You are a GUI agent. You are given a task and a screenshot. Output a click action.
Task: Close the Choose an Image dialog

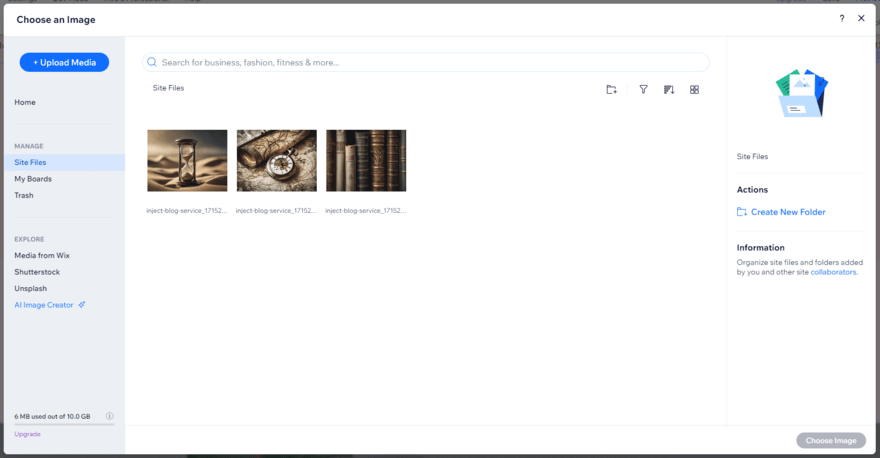point(861,19)
